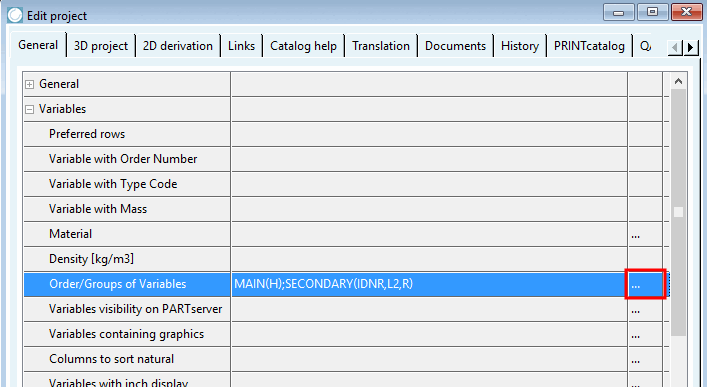707x387 pixels.
Task: Select Variable with Order Number row
Action: [x=127, y=159]
